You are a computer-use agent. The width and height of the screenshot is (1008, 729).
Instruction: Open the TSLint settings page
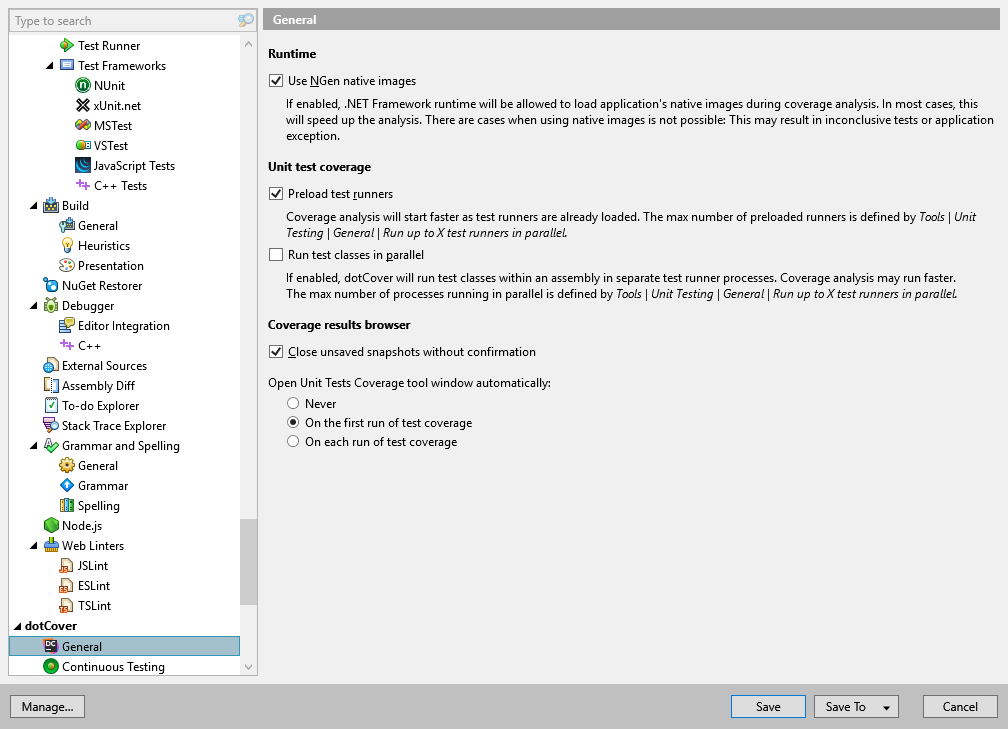point(94,606)
